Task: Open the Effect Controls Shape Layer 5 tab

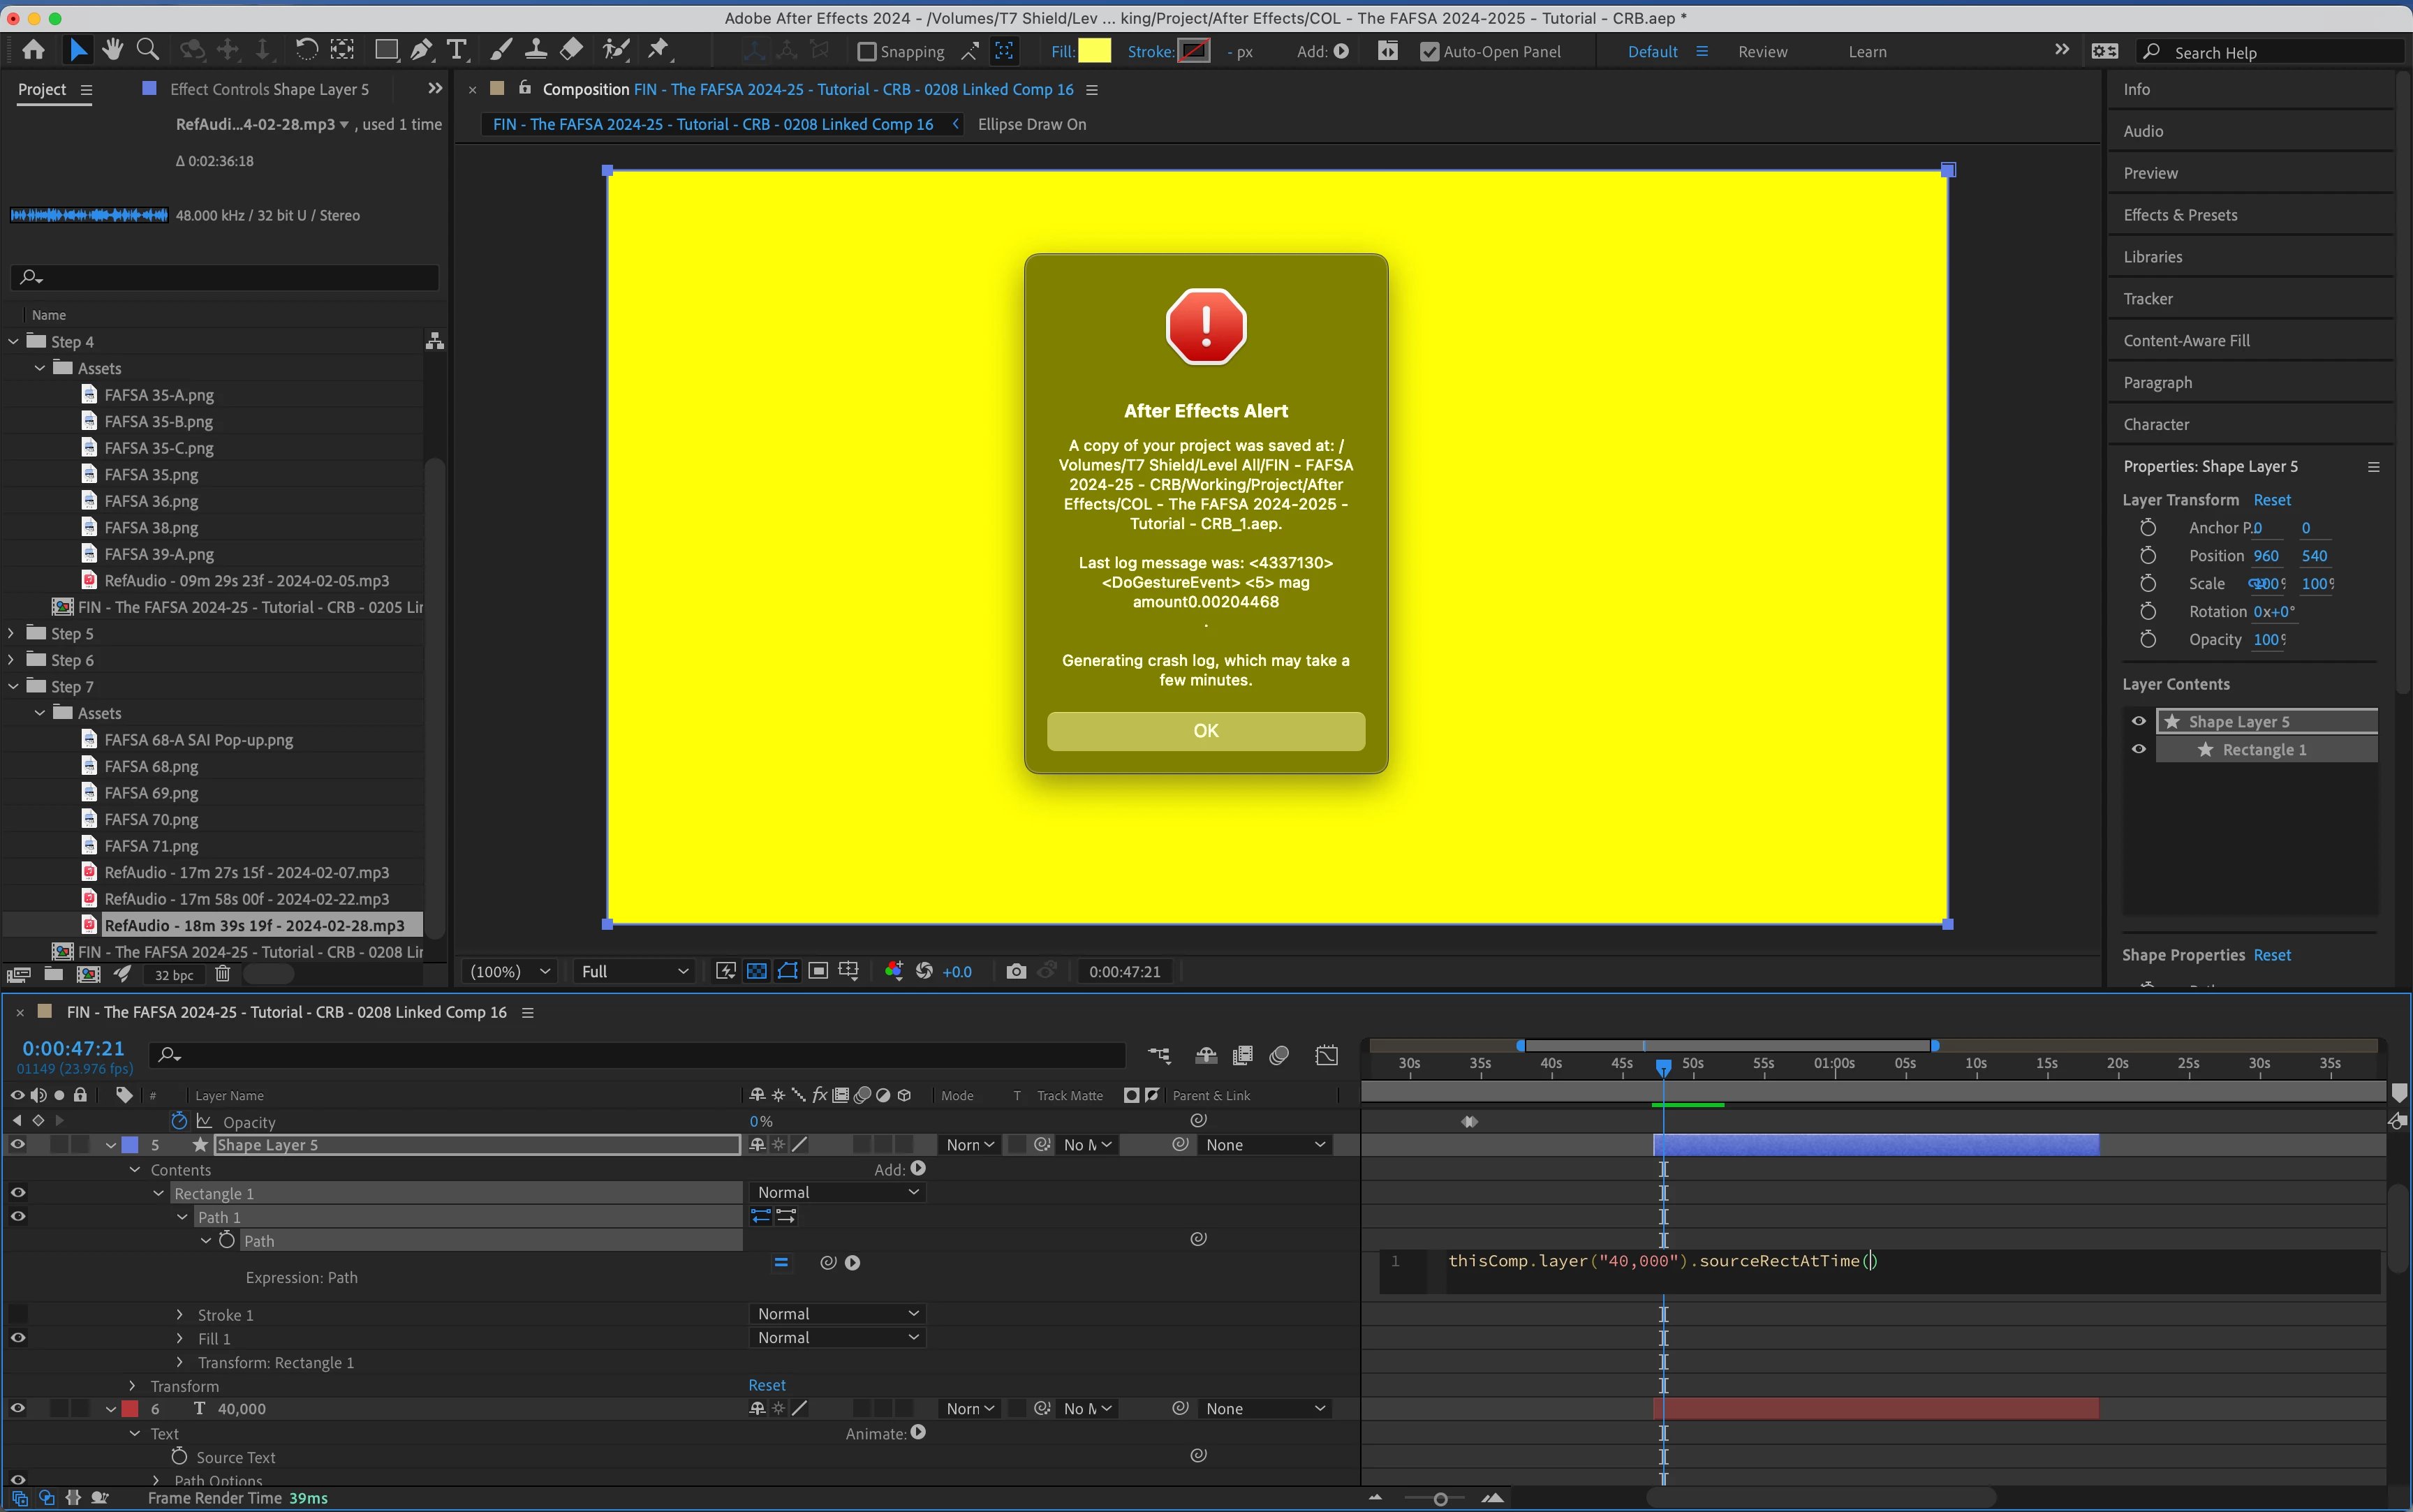Action: 269,89
